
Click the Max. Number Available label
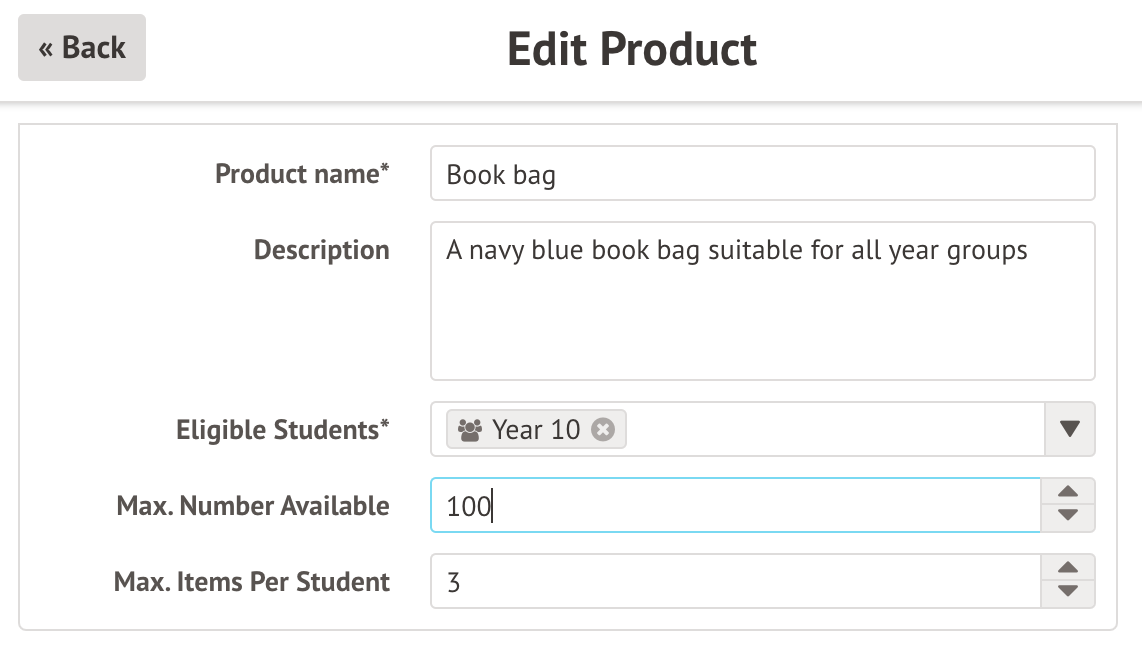(x=253, y=506)
